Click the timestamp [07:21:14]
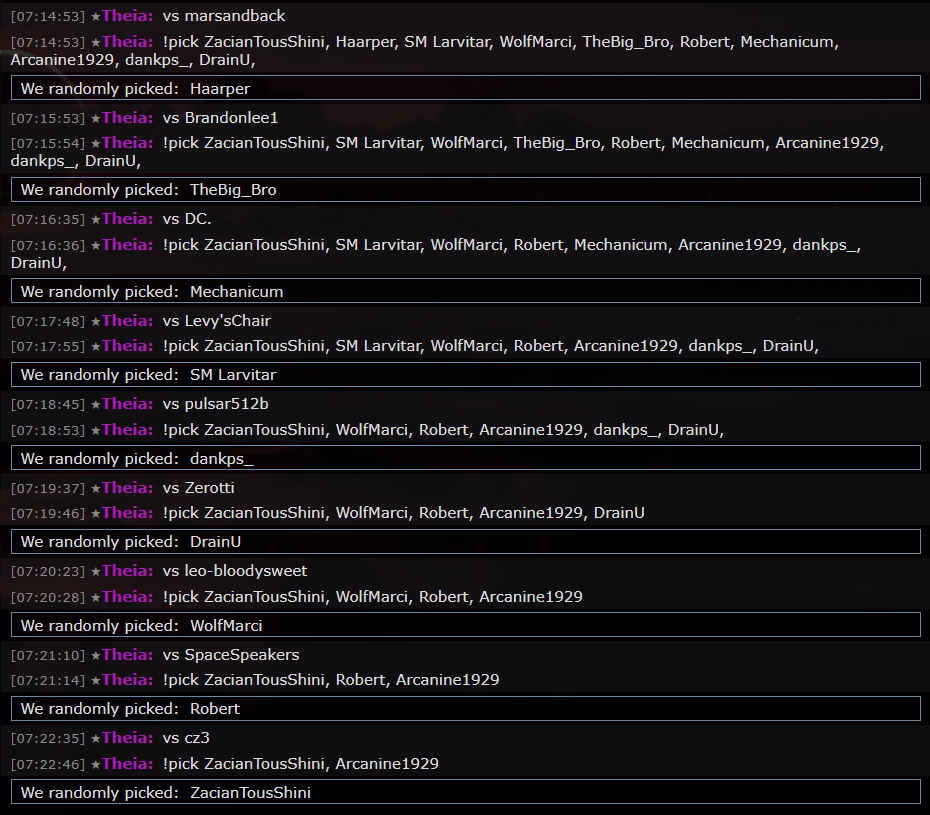Viewport: 930px width, 815px height. coord(48,680)
